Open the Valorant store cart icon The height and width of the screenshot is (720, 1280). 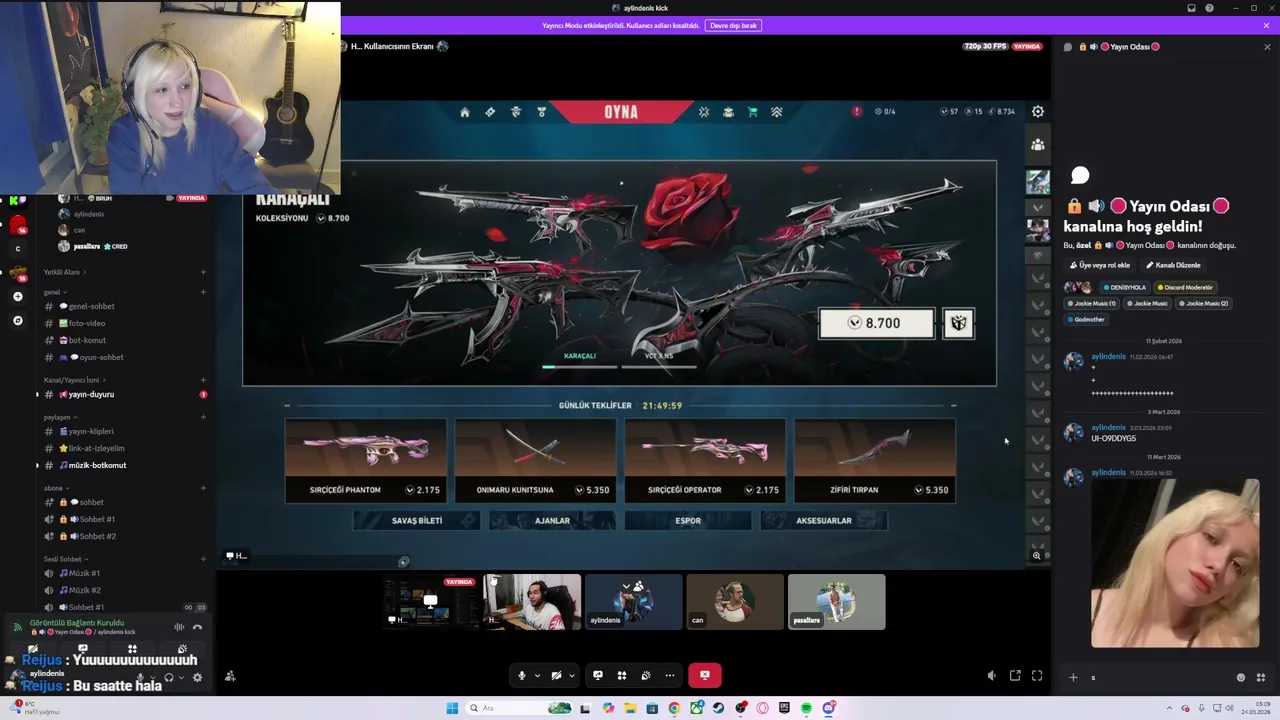point(752,112)
